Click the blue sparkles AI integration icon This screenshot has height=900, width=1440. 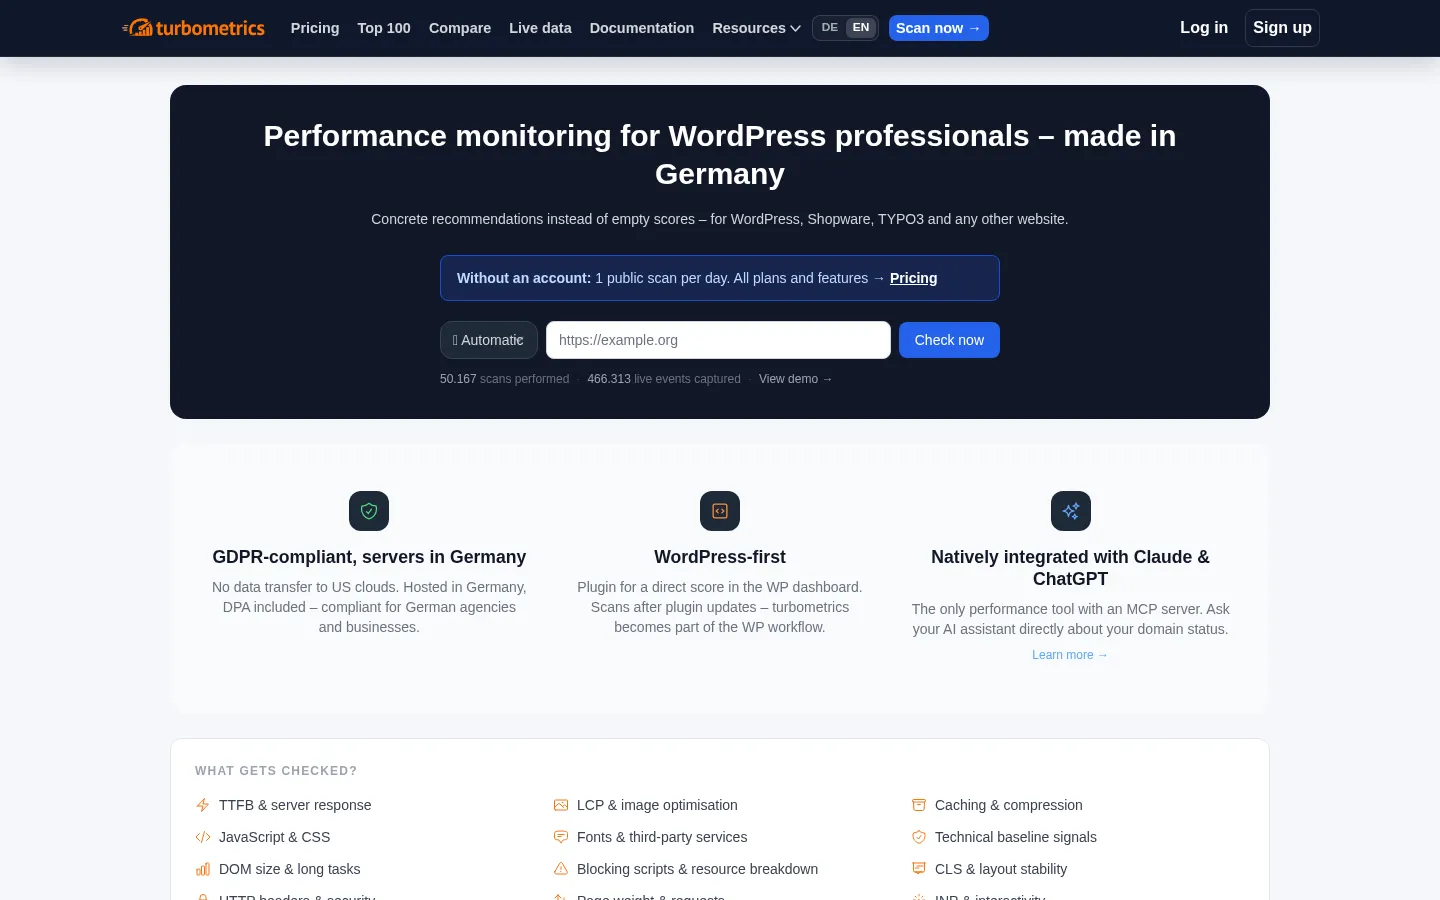click(x=1070, y=511)
